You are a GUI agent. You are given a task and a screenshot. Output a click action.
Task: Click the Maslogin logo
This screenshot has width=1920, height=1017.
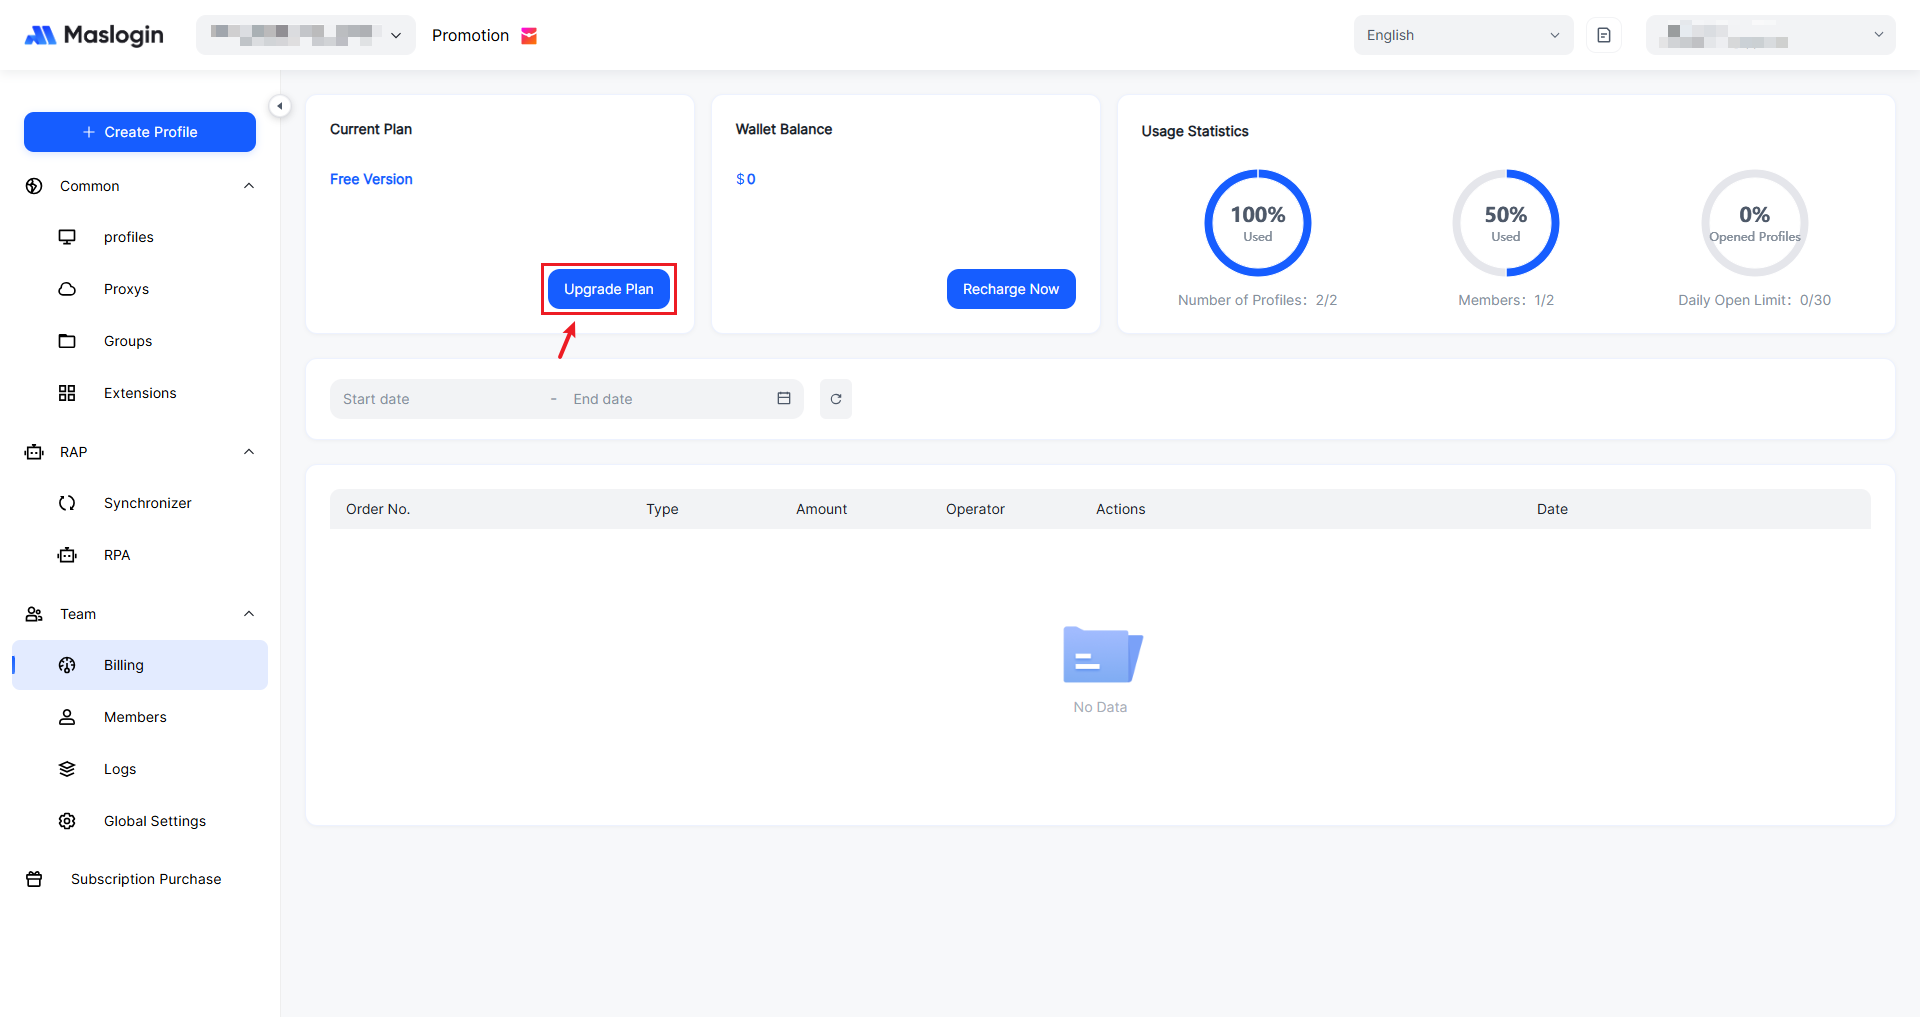pos(94,35)
